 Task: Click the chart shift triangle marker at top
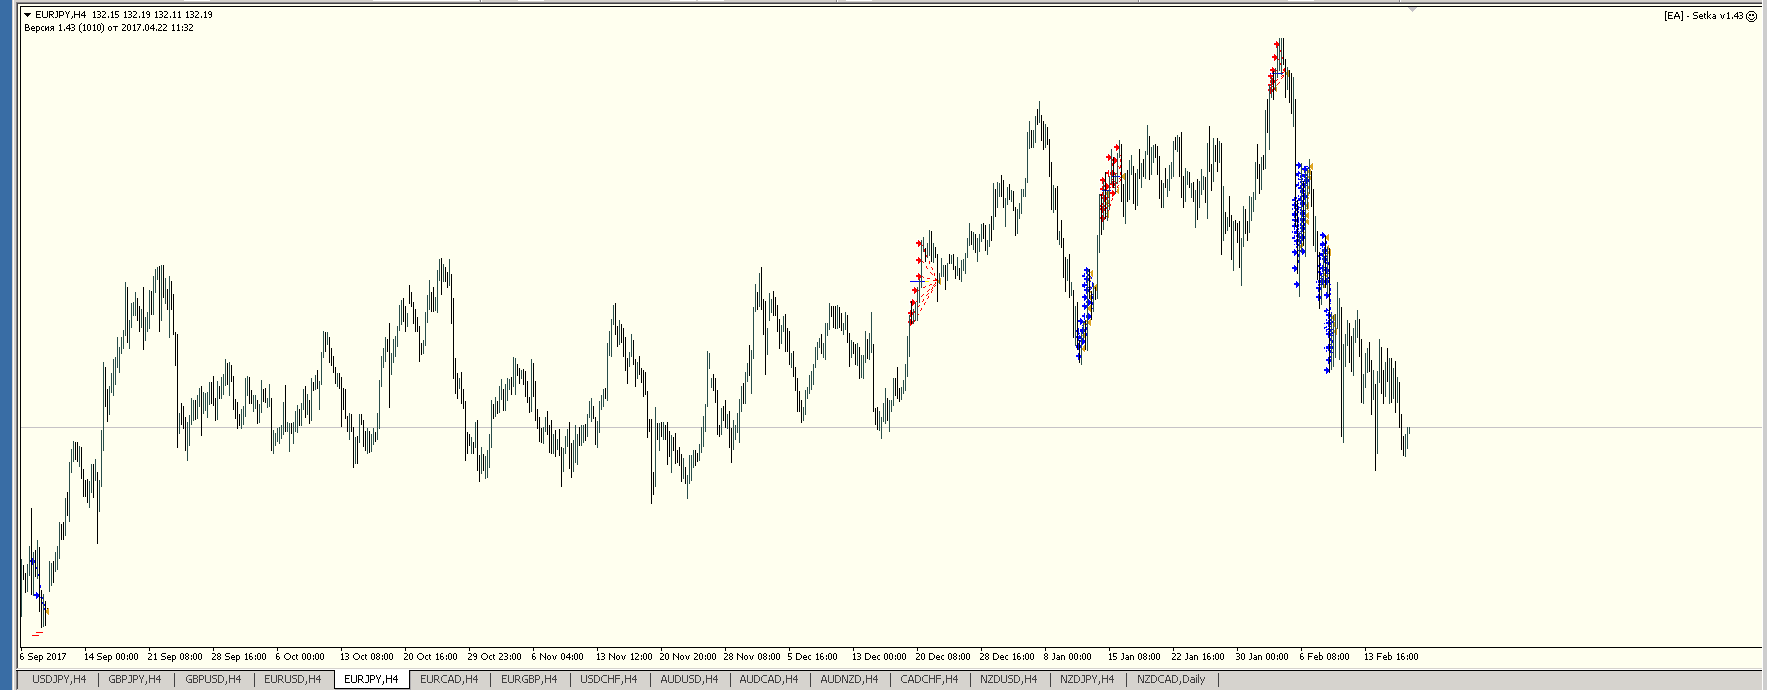pos(1412,9)
